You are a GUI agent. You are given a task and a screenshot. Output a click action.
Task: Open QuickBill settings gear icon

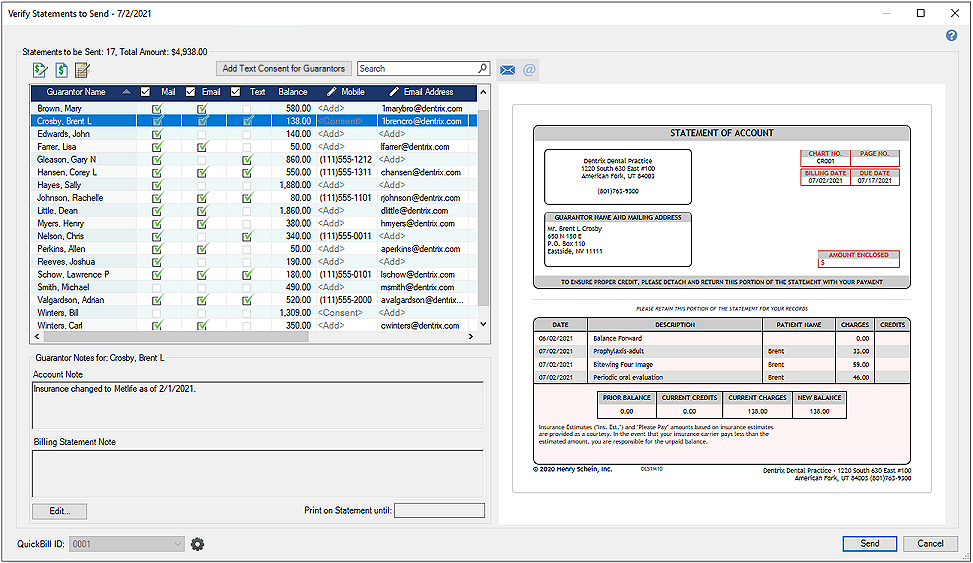tap(197, 544)
